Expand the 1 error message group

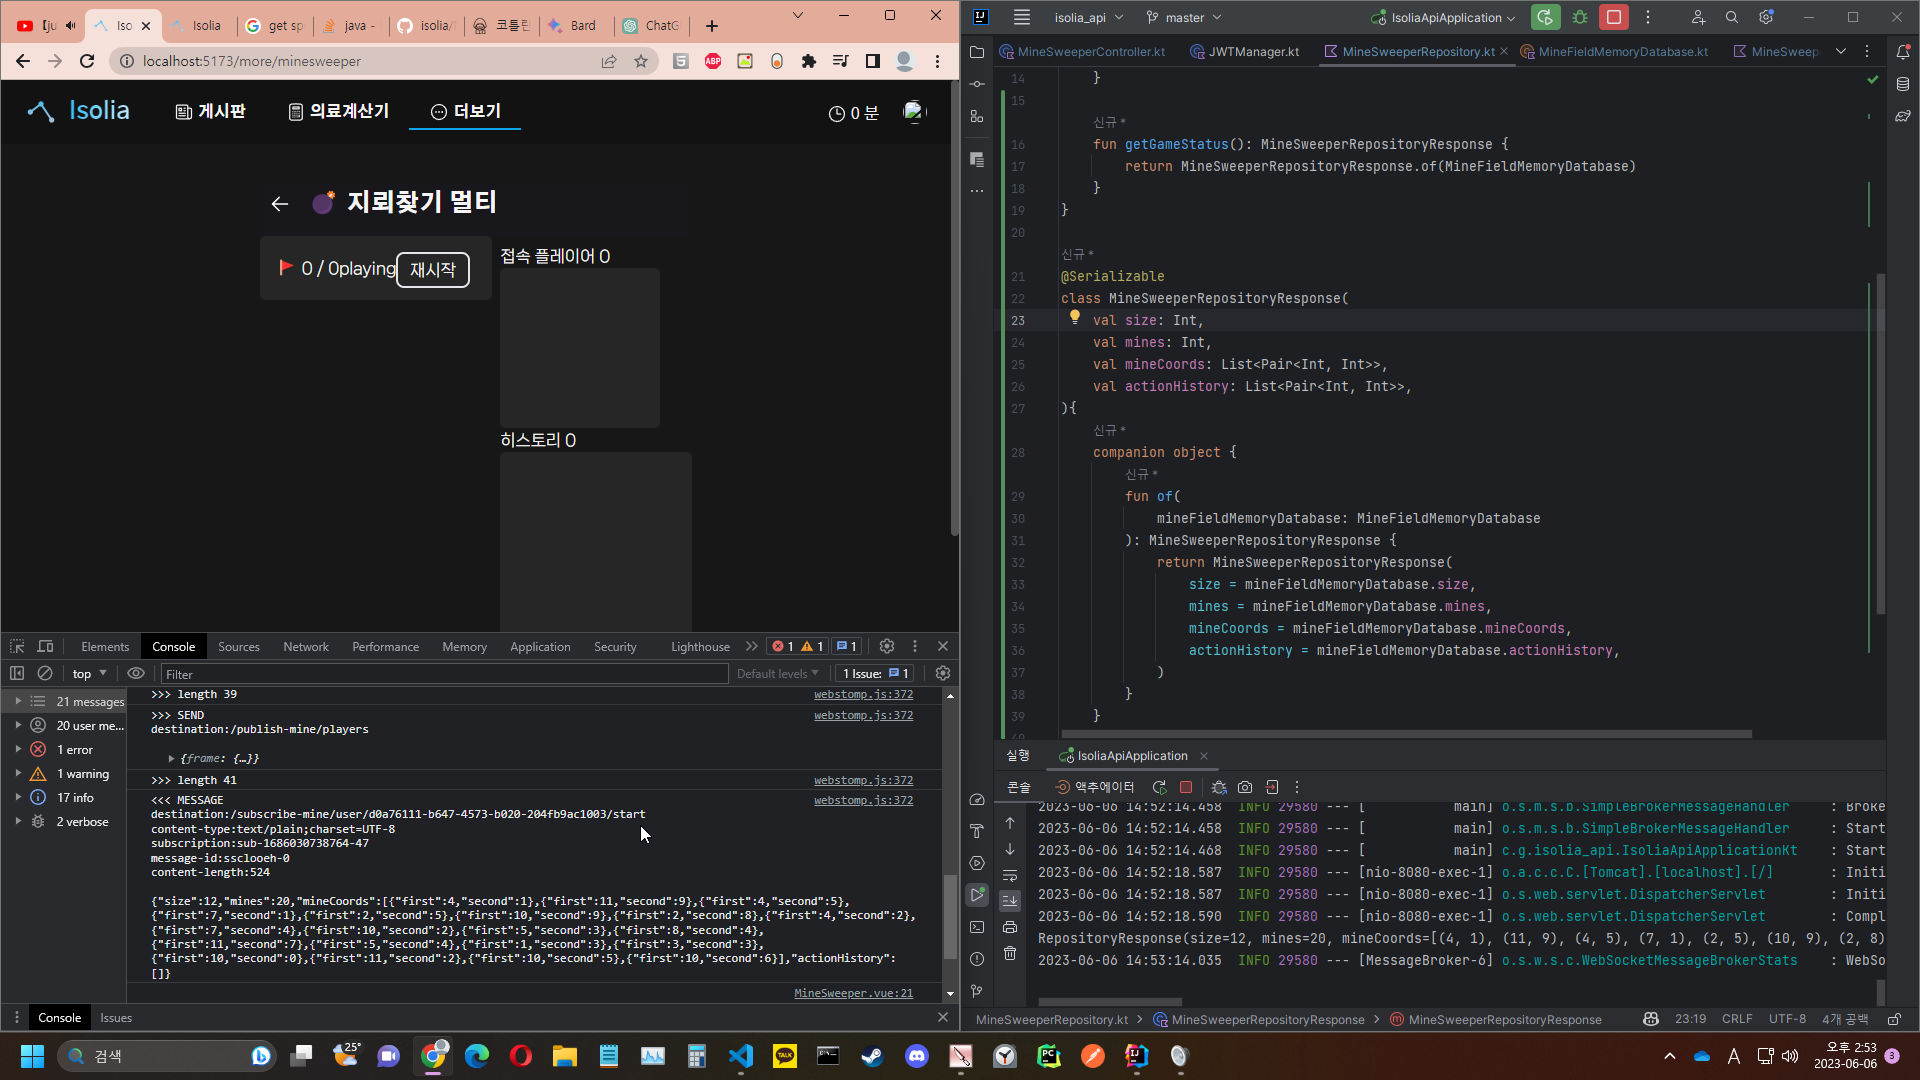(x=18, y=749)
